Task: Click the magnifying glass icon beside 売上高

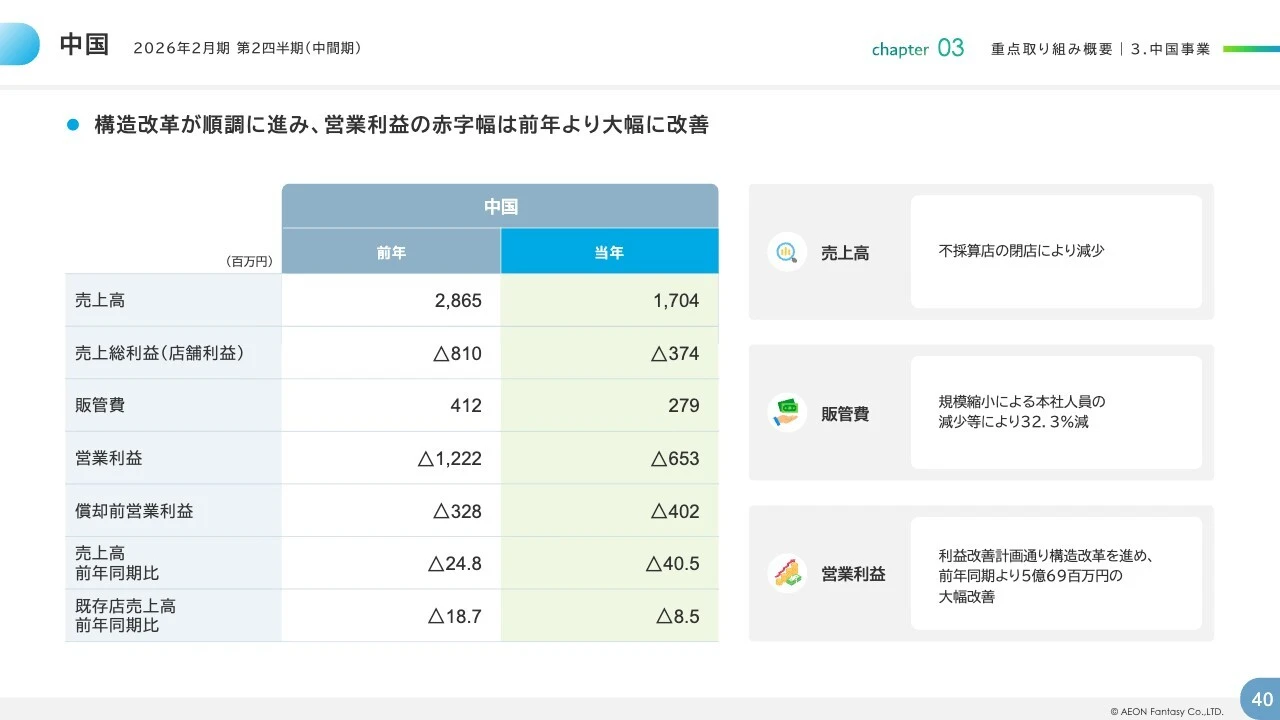Action: 787,252
